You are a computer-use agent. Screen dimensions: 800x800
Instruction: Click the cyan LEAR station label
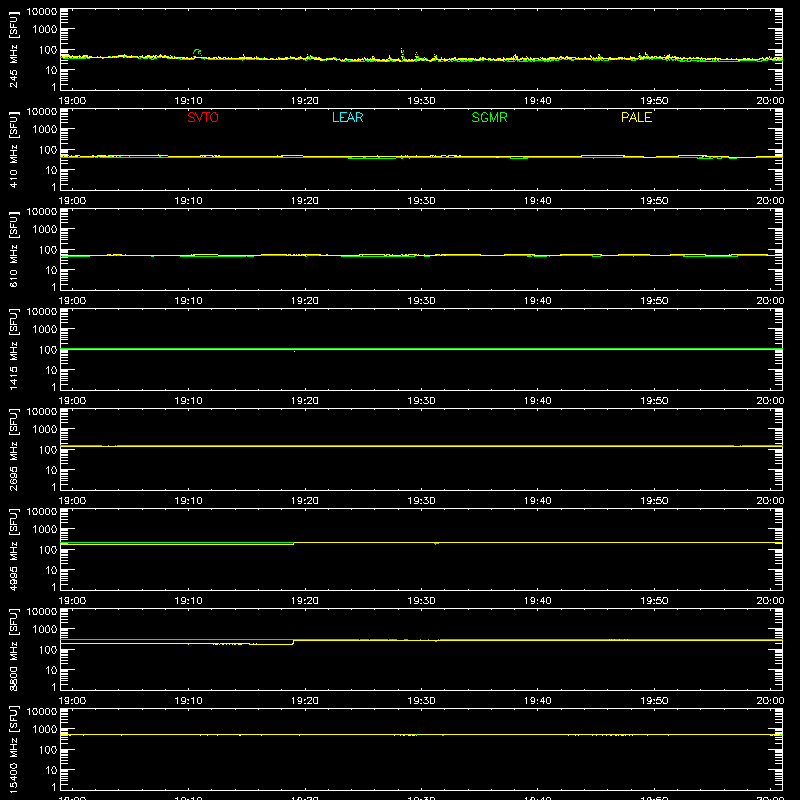click(347, 117)
